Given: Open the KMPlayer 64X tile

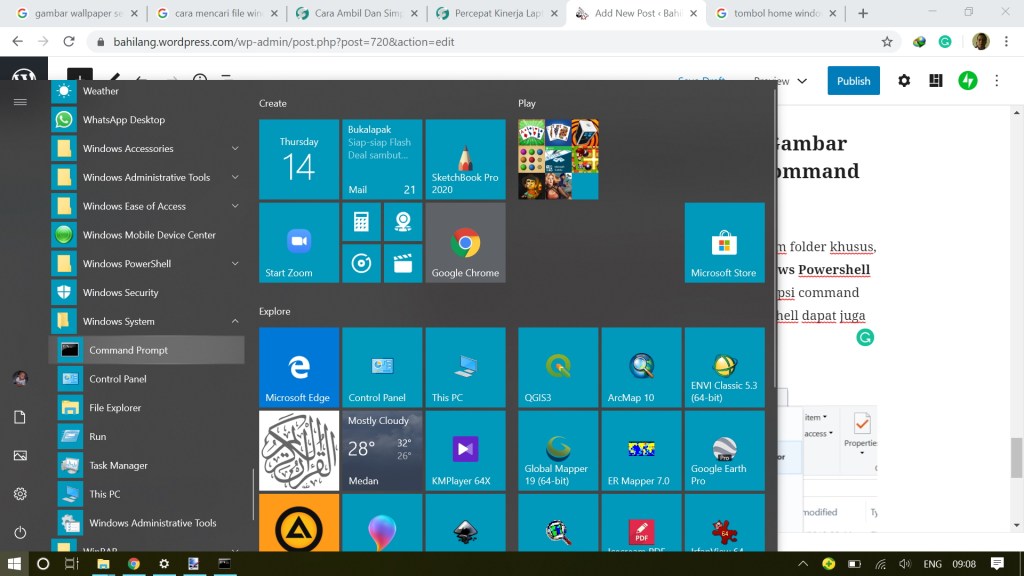Looking at the screenshot, I should [465, 450].
